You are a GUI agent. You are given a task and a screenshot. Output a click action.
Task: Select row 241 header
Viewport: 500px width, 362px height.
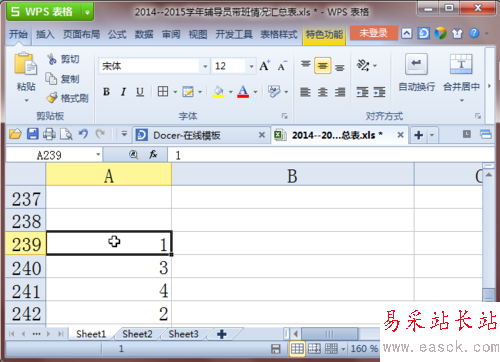26,290
